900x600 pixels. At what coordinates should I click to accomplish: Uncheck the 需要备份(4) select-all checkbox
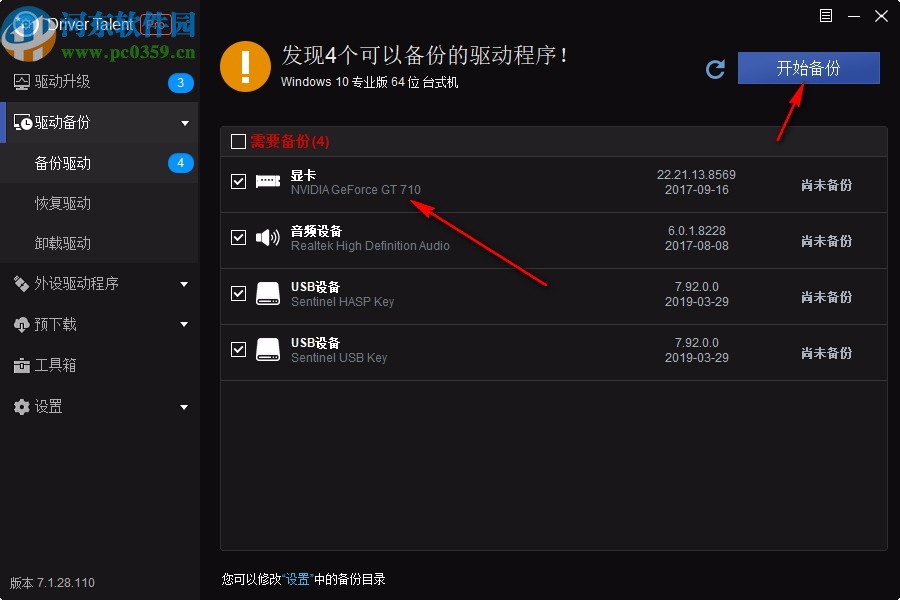(x=239, y=141)
